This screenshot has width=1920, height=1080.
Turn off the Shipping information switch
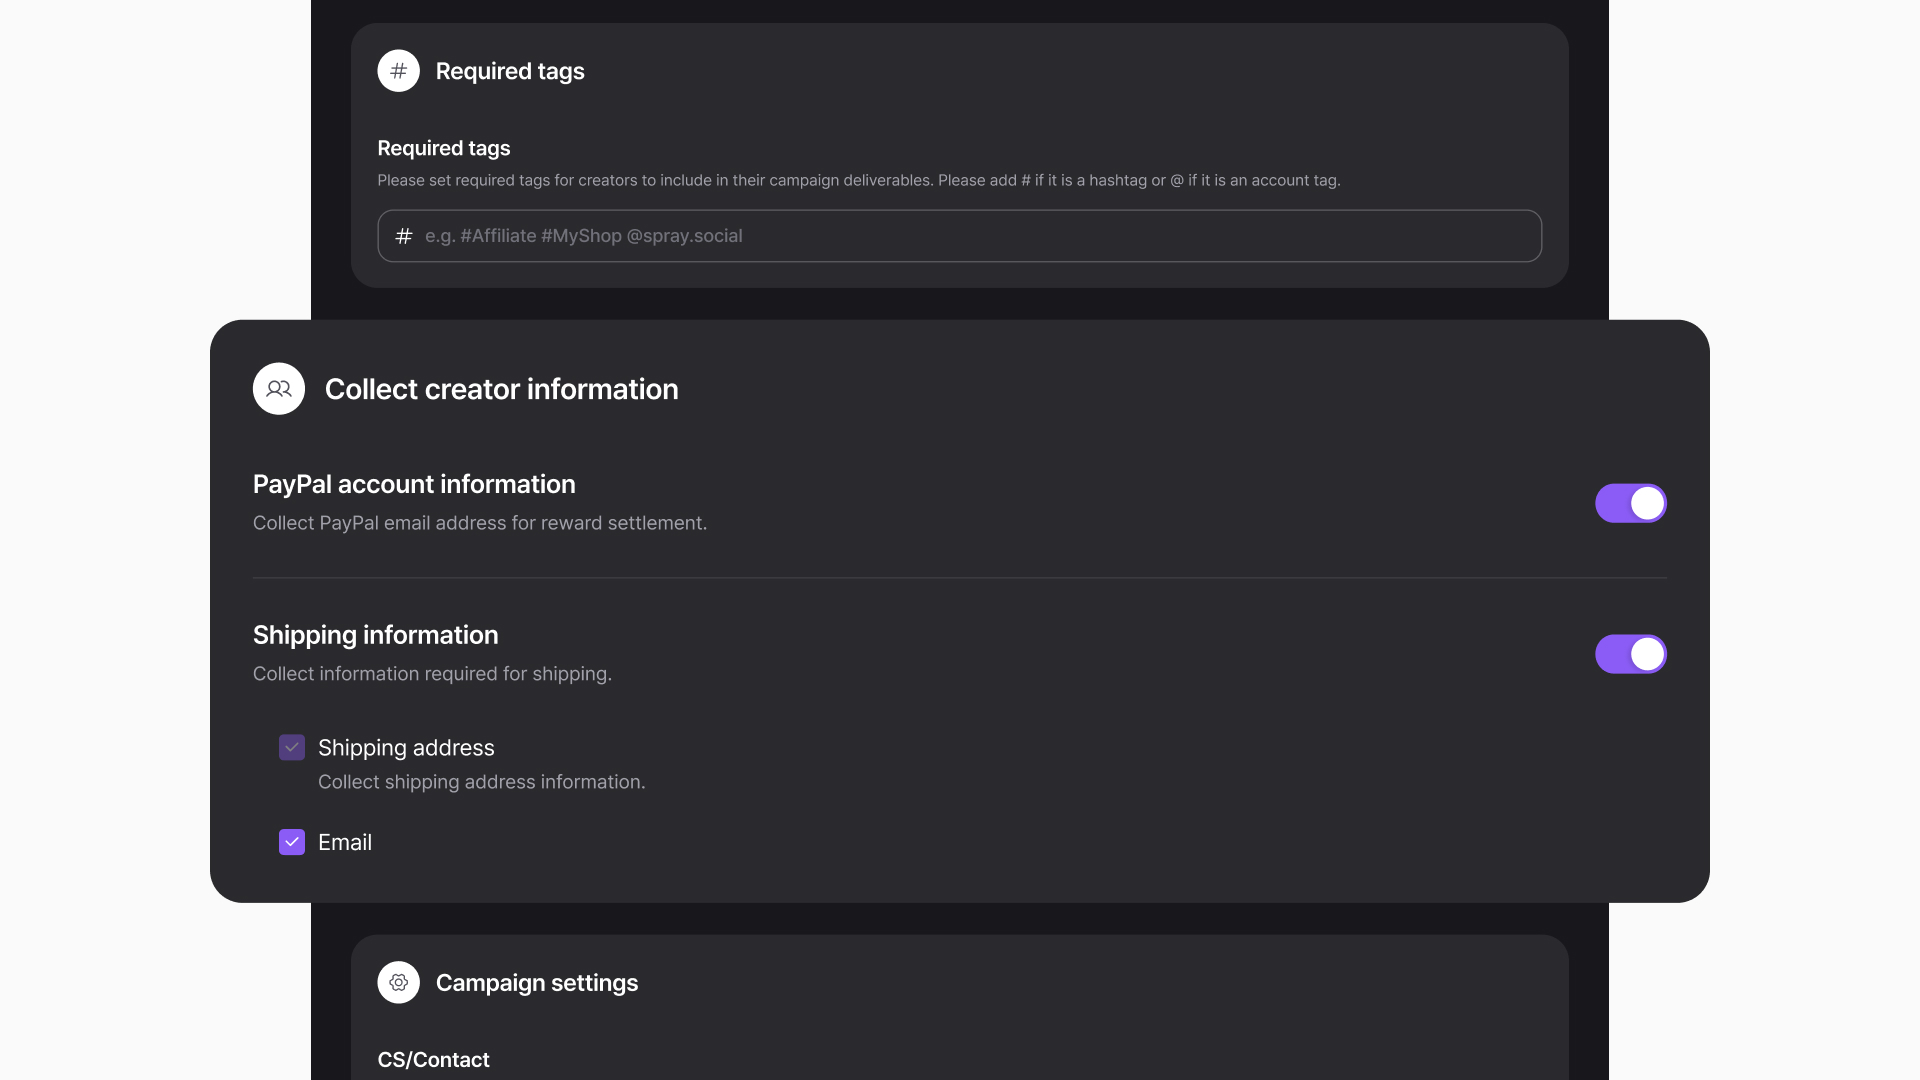click(x=1630, y=654)
